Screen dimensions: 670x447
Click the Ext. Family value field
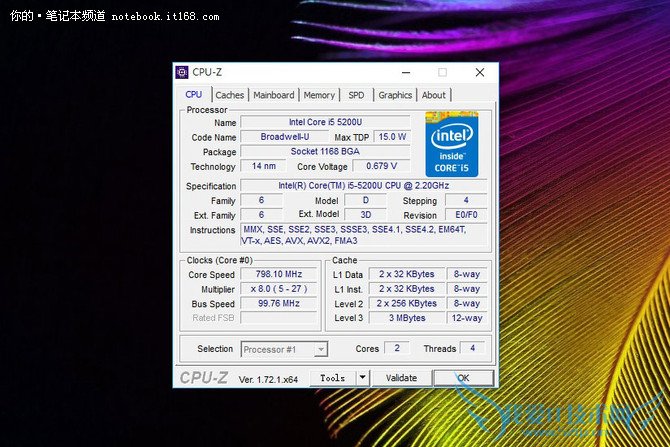262,215
